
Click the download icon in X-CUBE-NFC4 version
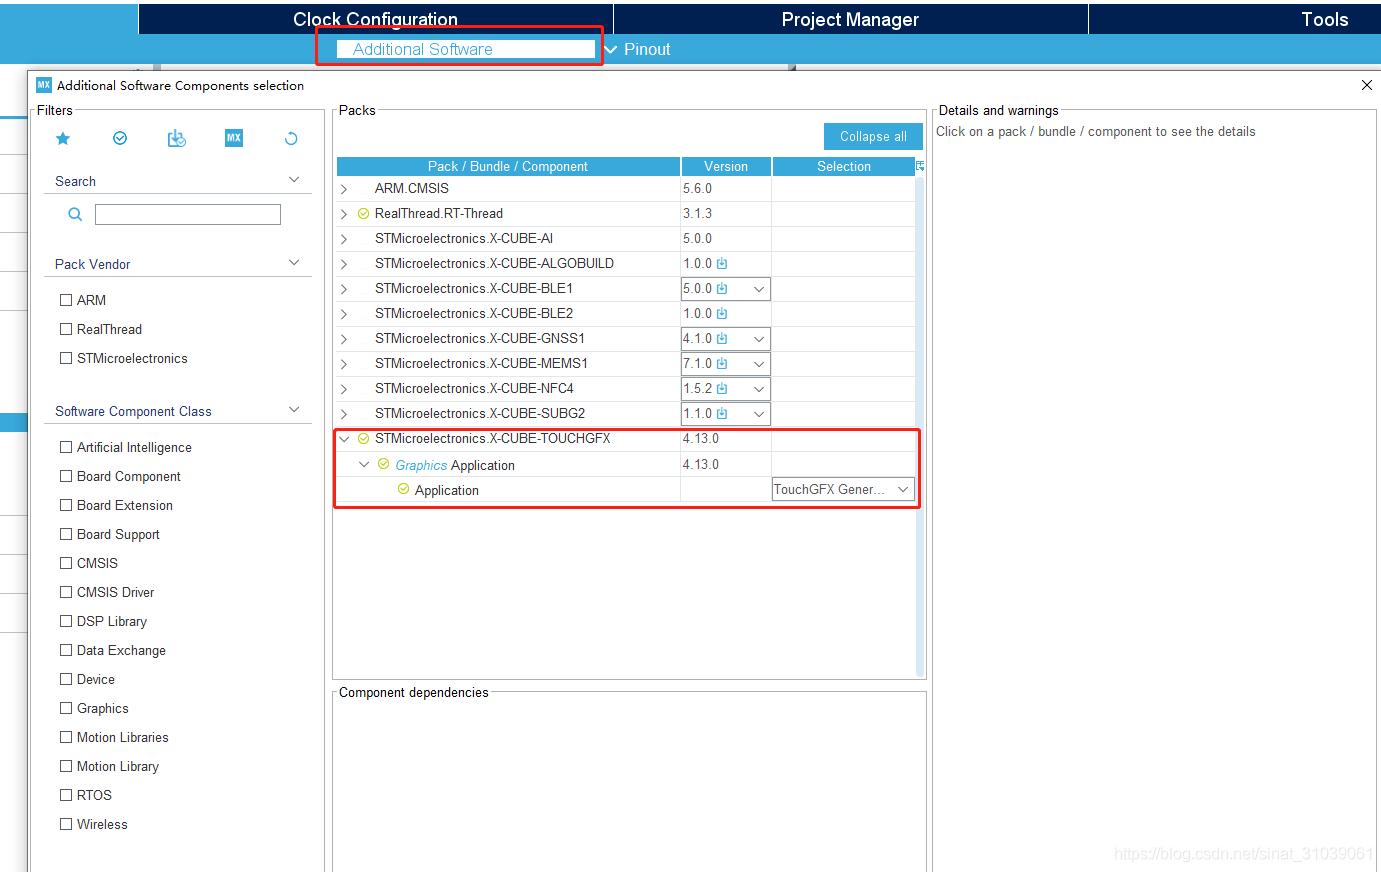pos(722,389)
